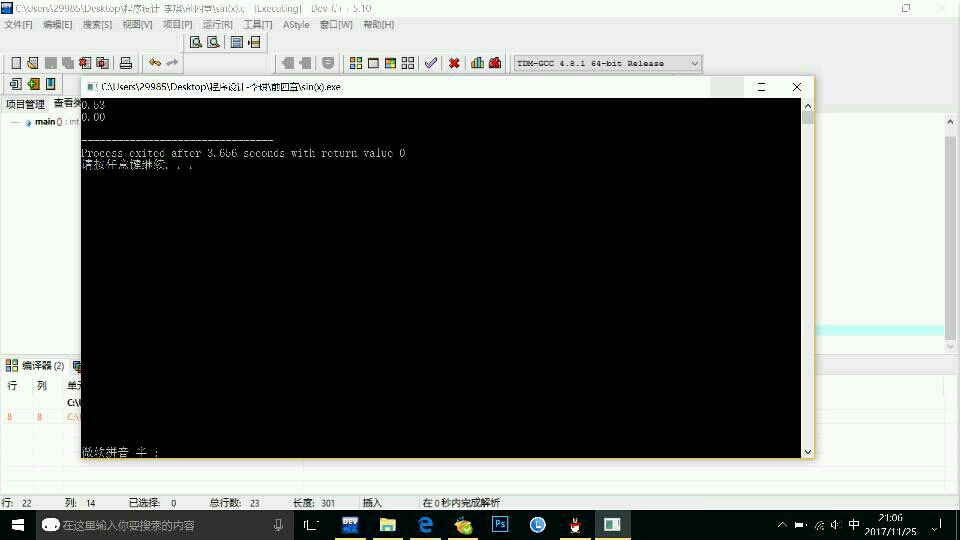
Task: Click the Go to function icon
Action: click(236, 42)
